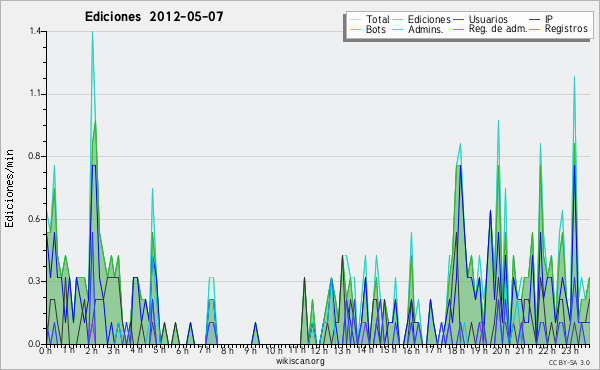This screenshot has width=600, height=370.
Task: Click the CC BY-SA 3.0 license text
Action: click(x=569, y=363)
